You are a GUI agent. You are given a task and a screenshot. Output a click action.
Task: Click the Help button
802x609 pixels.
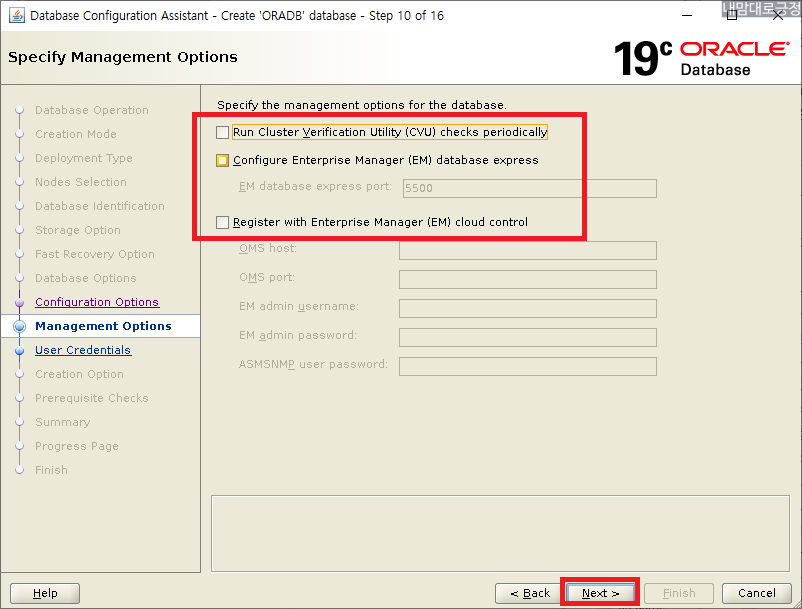point(45,593)
